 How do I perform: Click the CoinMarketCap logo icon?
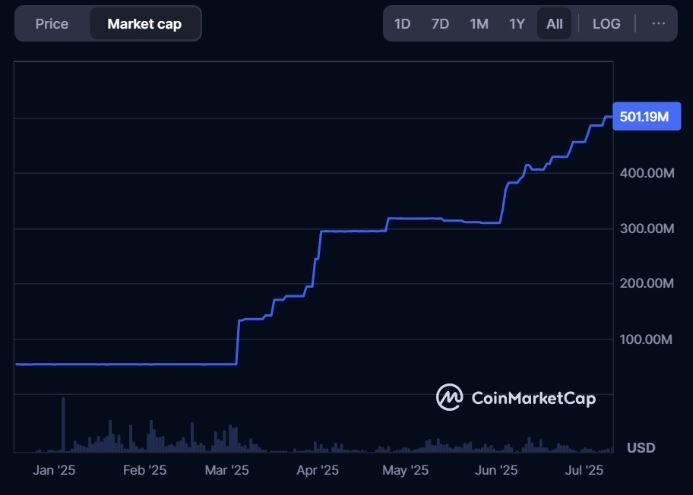(449, 397)
